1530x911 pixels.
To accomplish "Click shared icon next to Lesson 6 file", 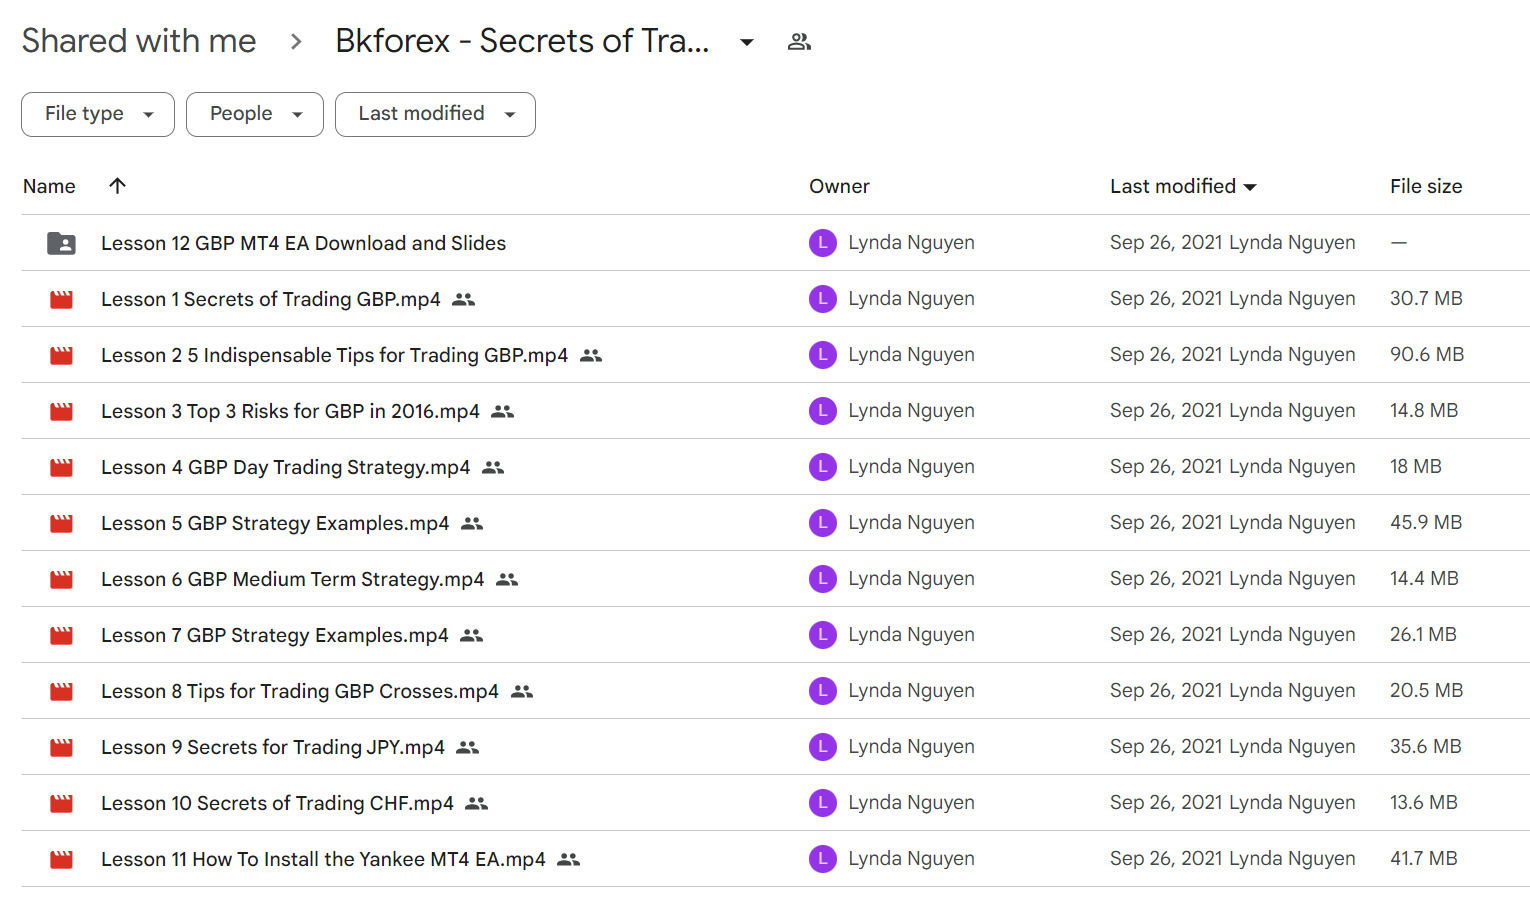I will point(507,579).
